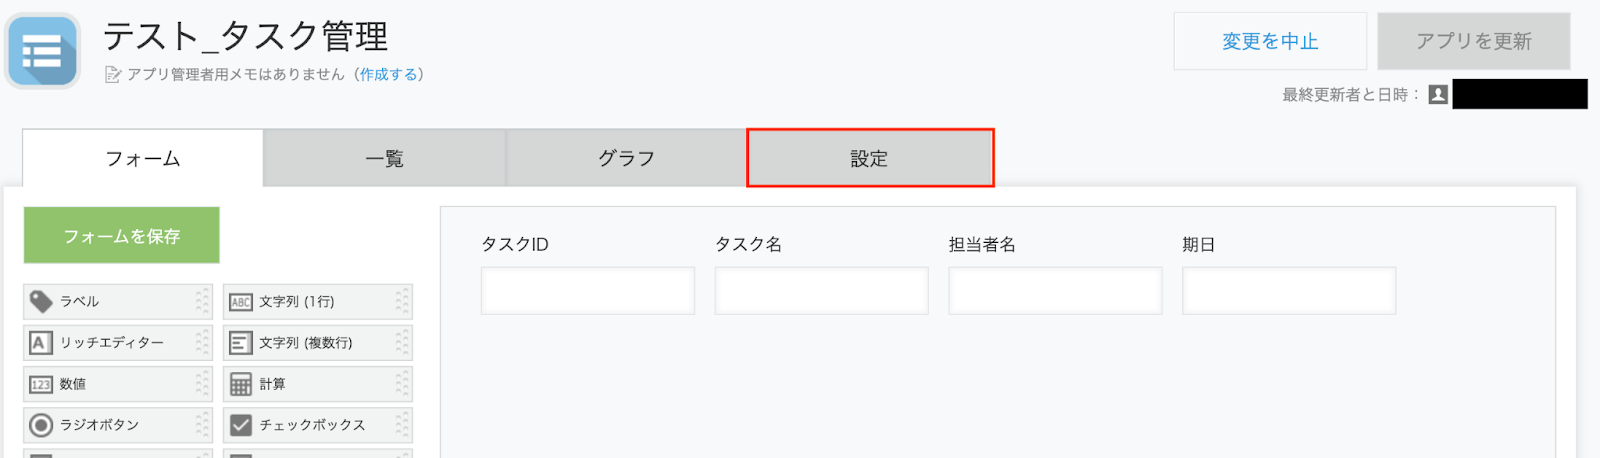Screen dimensions: 1600x458
Task: Select the 計算 calculator icon
Action: tap(241, 384)
